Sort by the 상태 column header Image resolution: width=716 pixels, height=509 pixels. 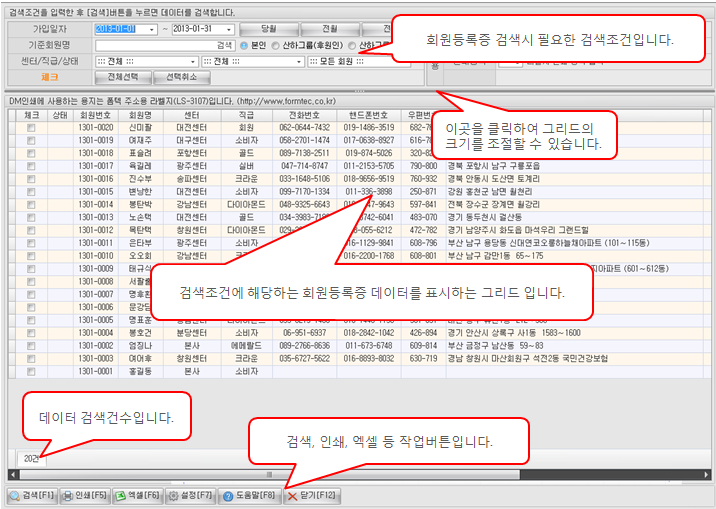click(60, 115)
